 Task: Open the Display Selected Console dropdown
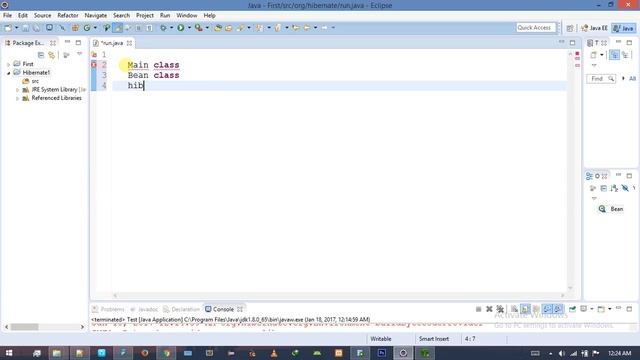pos(591,309)
